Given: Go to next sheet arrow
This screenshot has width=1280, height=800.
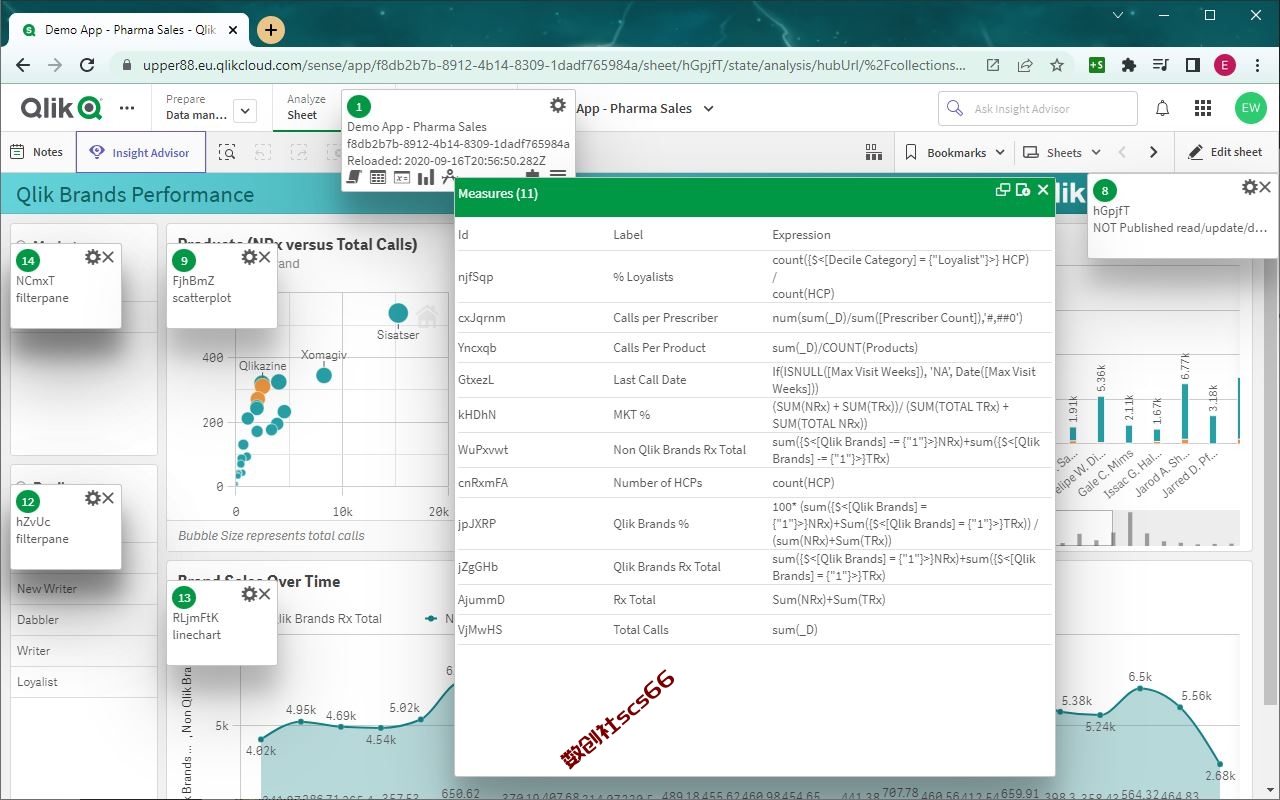Looking at the screenshot, I should [x=1154, y=152].
